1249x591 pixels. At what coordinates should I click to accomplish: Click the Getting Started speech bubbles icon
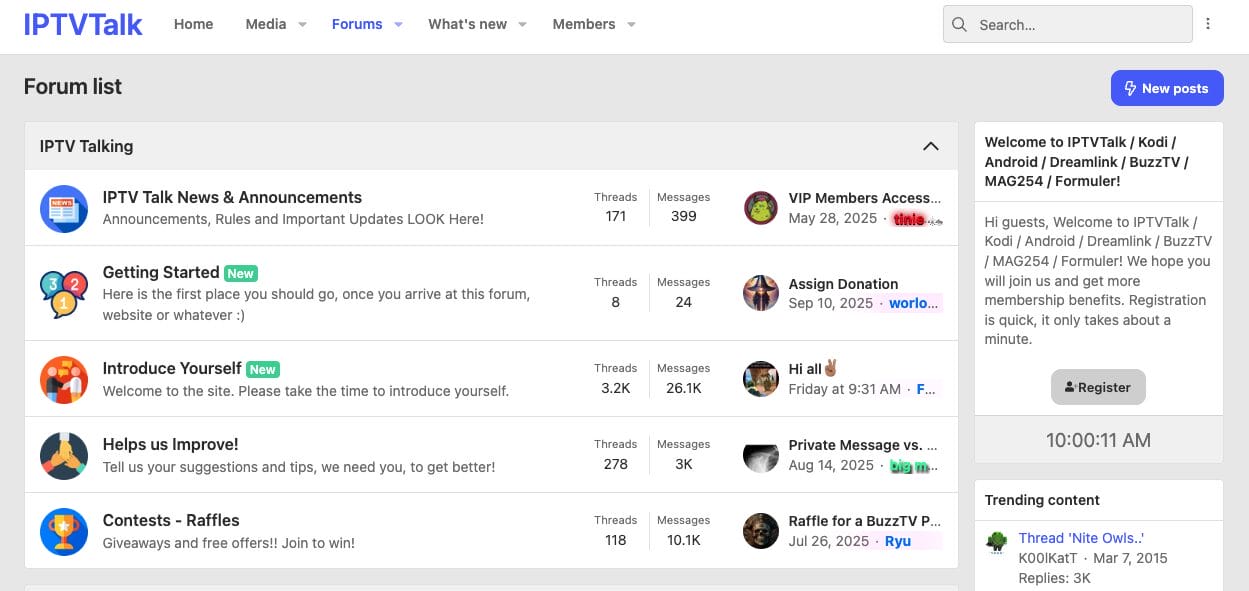click(64, 293)
